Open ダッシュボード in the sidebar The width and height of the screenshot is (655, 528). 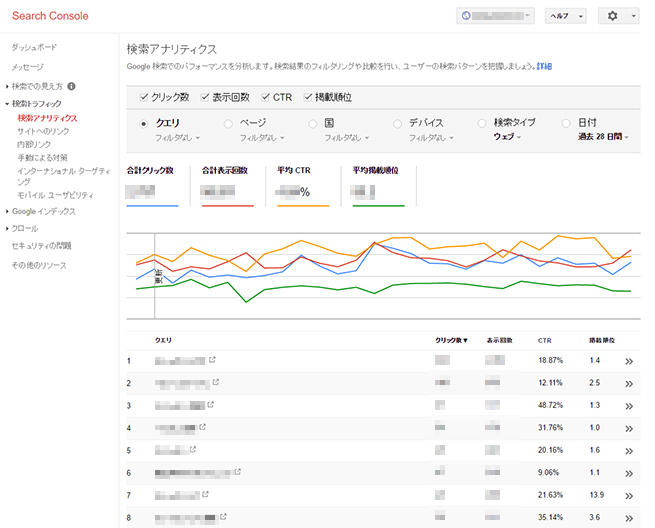point(34,48)
